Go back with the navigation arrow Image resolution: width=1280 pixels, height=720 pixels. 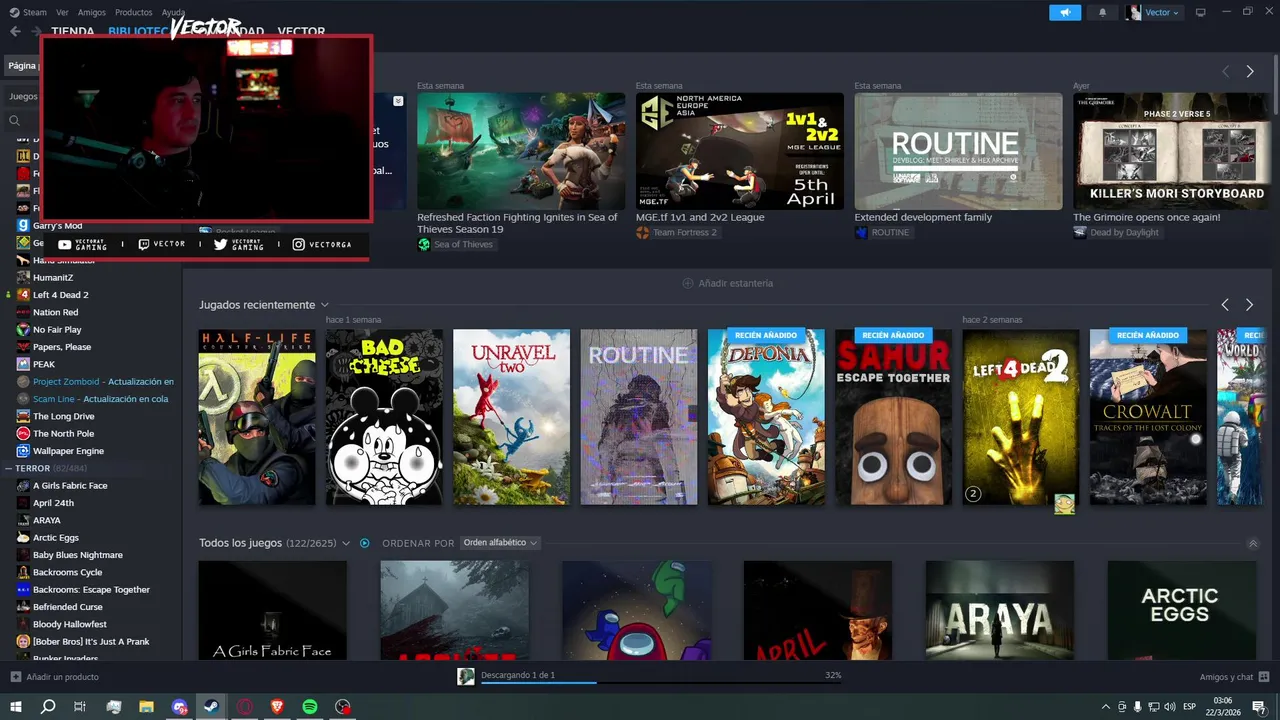tap(16, 31)
